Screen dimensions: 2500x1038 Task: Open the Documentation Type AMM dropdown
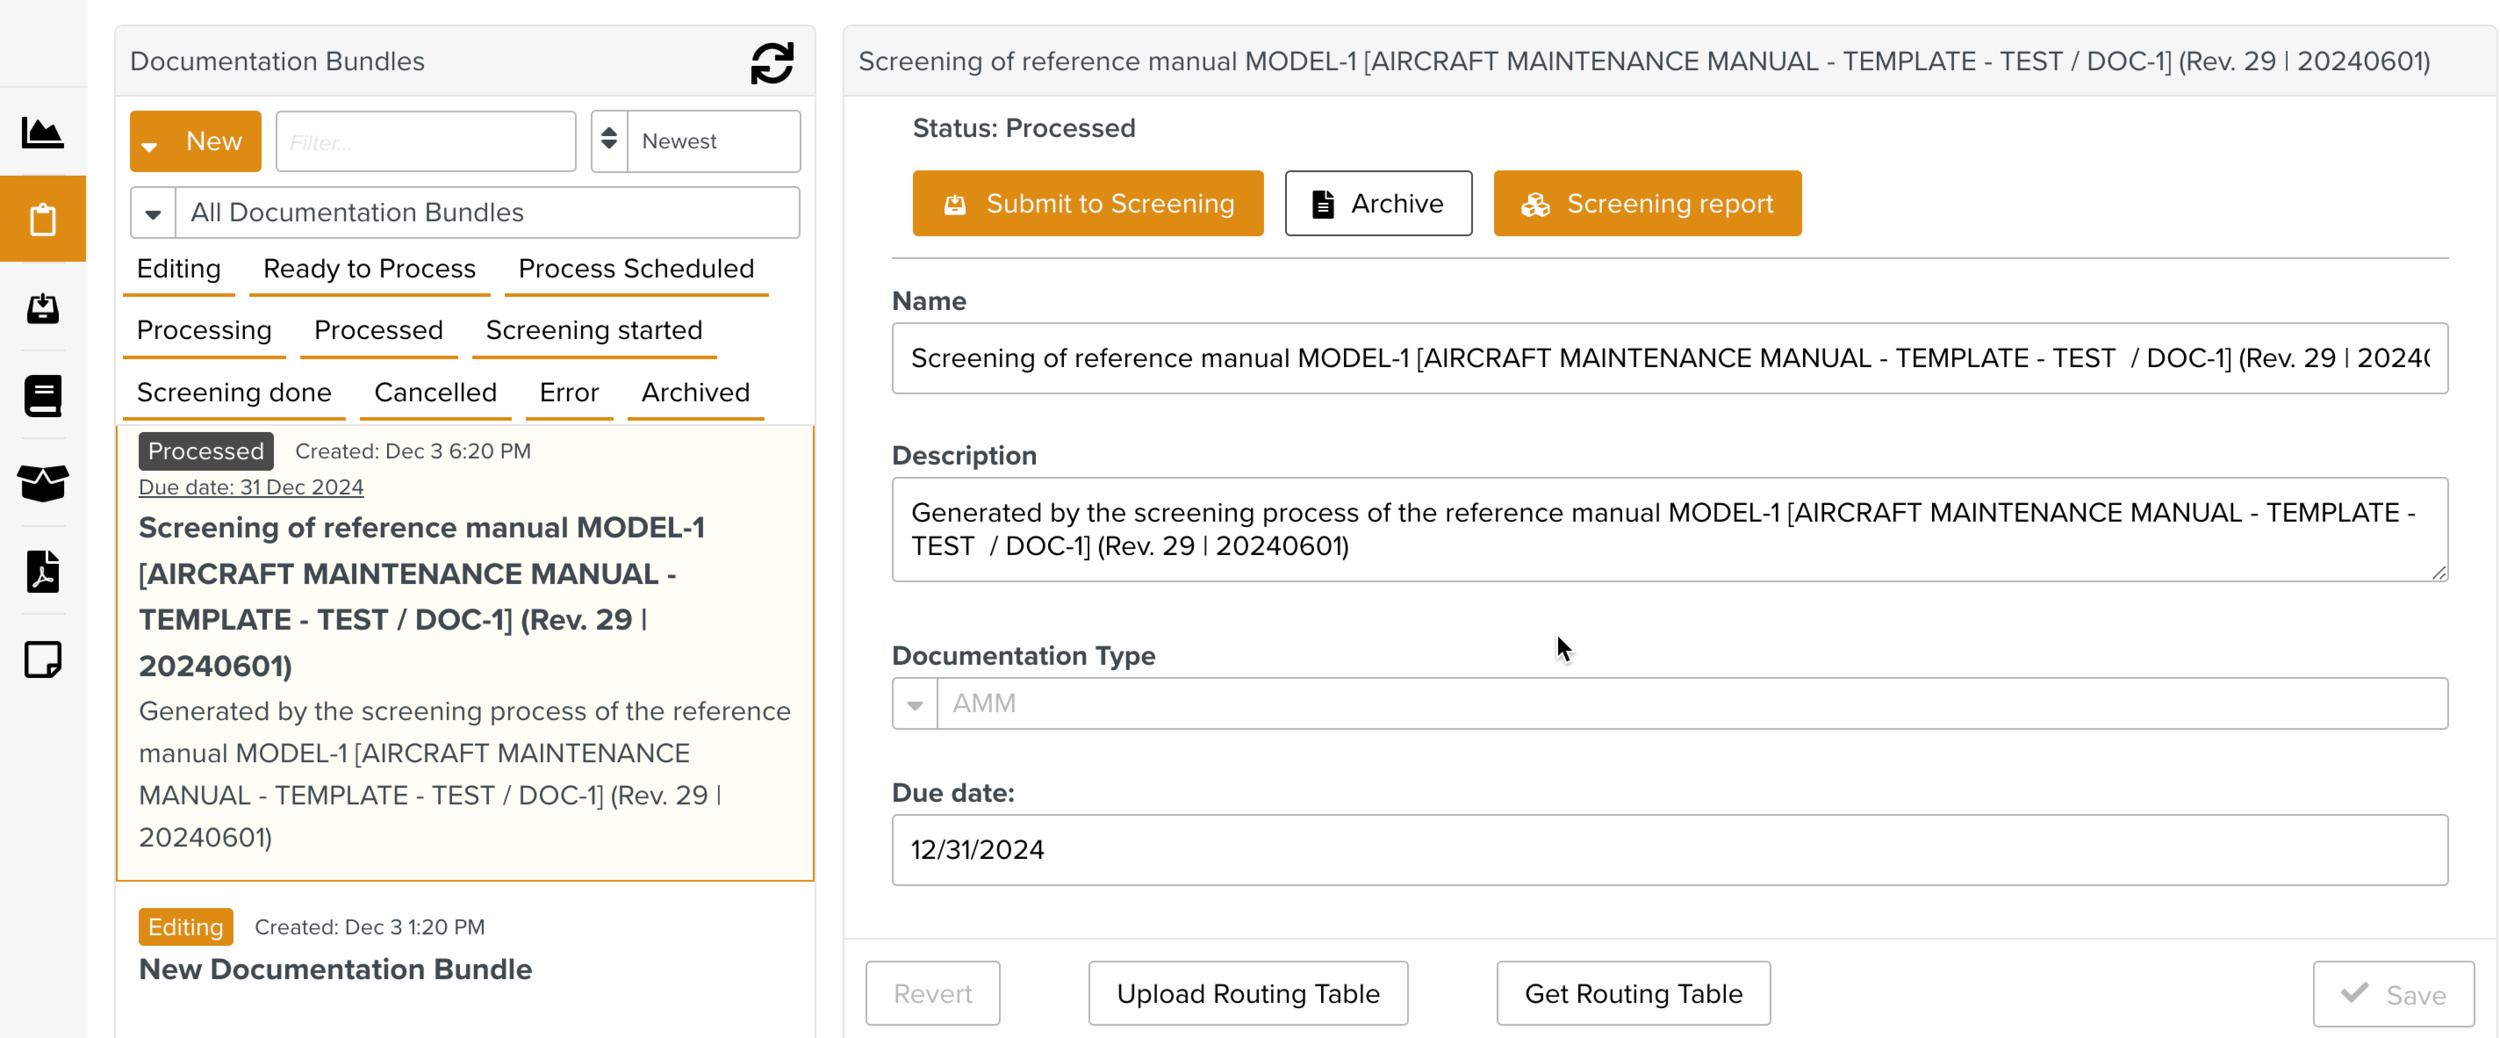pos(1669,703)
